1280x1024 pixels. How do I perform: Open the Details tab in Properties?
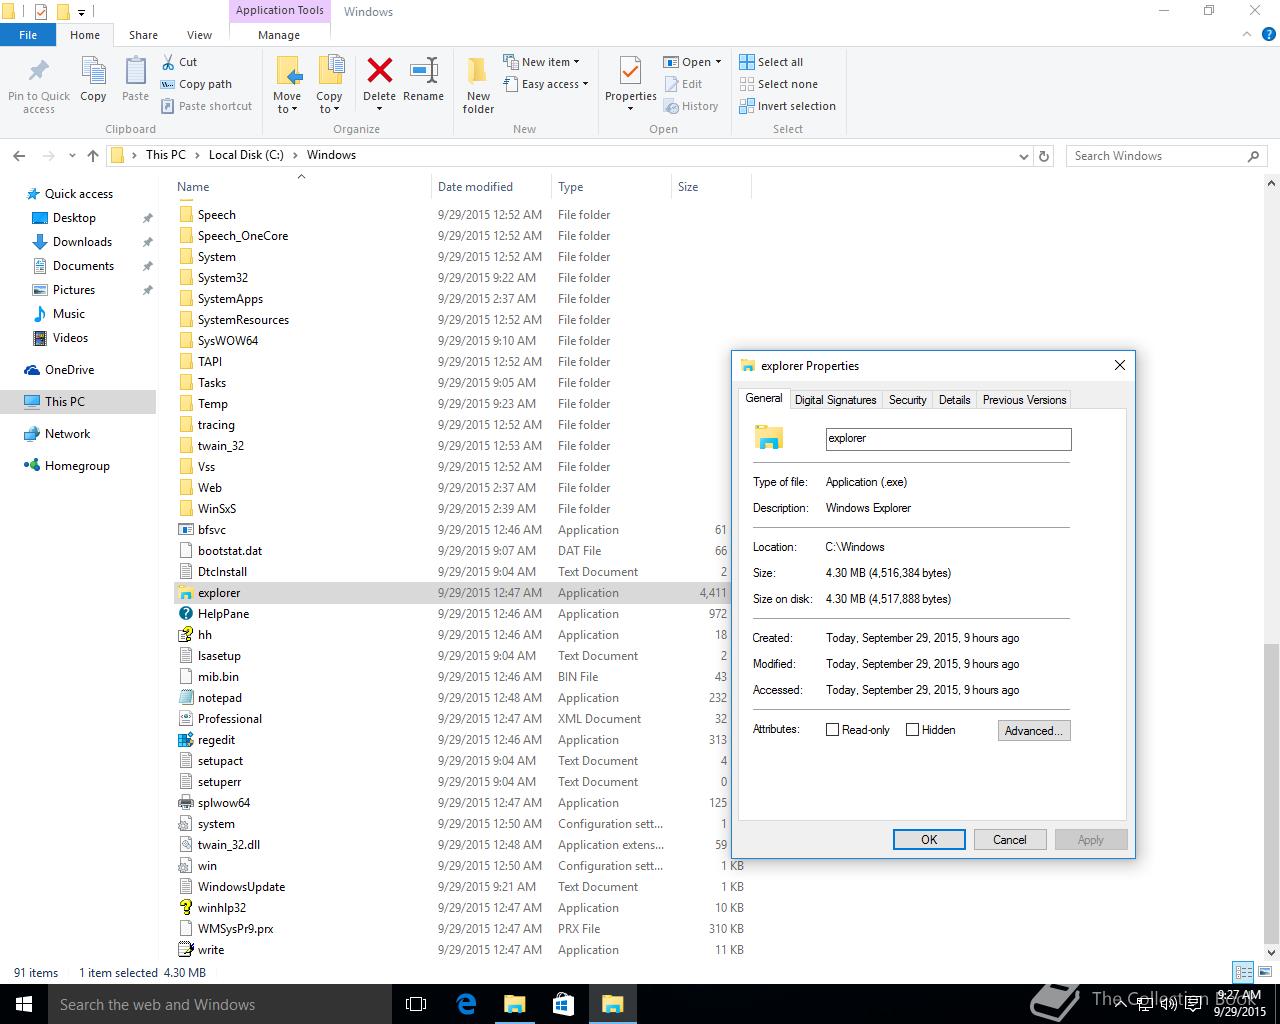[x=955, y=400]
